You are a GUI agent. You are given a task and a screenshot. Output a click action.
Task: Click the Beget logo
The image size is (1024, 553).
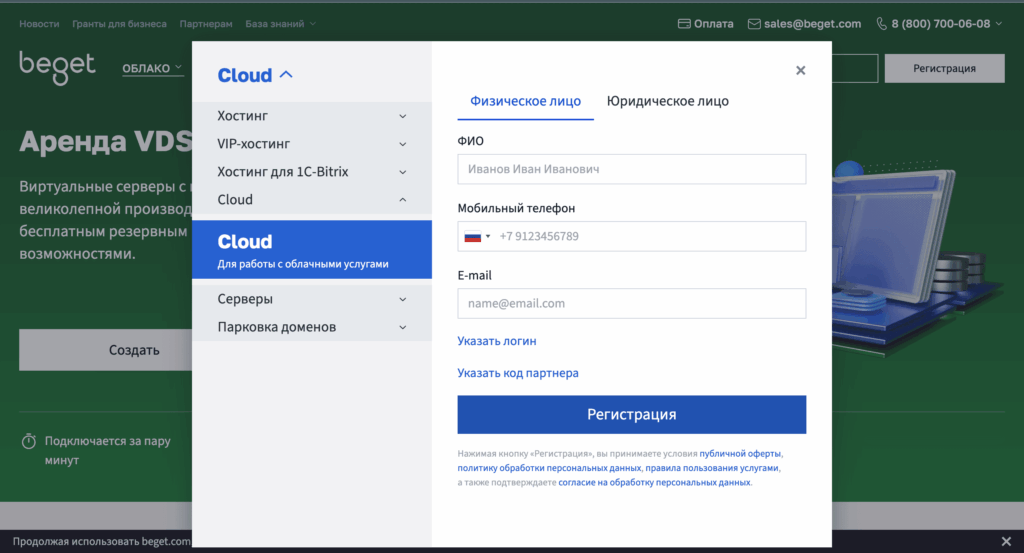click(57, 67)
